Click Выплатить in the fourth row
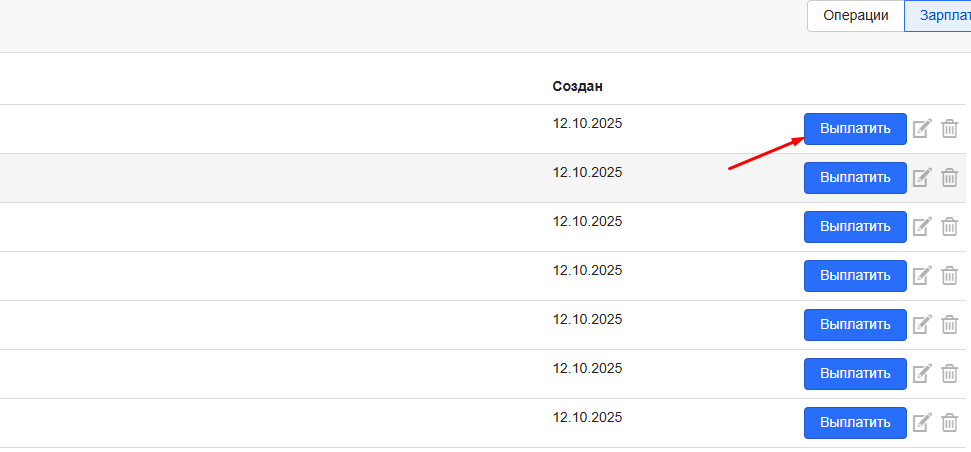This screenshot has height=452, width=971. coord(855,276)
